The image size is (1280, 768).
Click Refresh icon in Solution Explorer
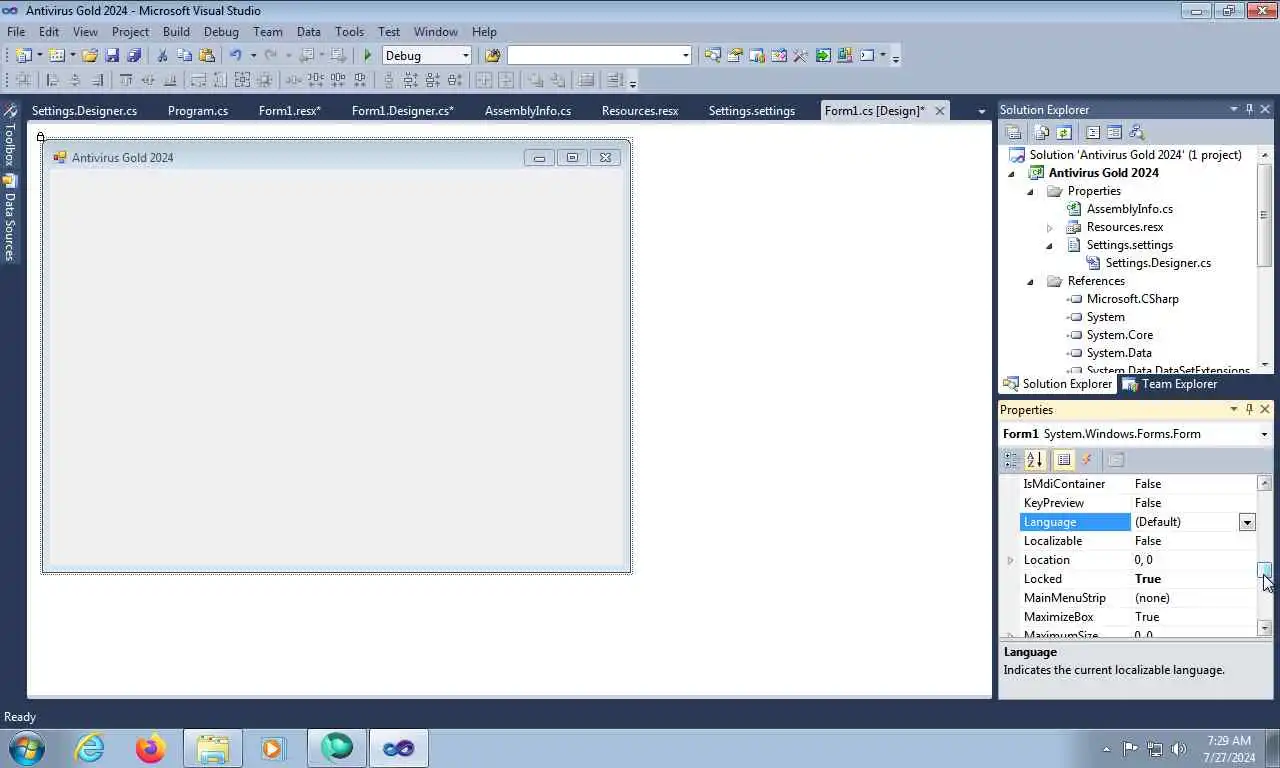[x=1064, y=132]
